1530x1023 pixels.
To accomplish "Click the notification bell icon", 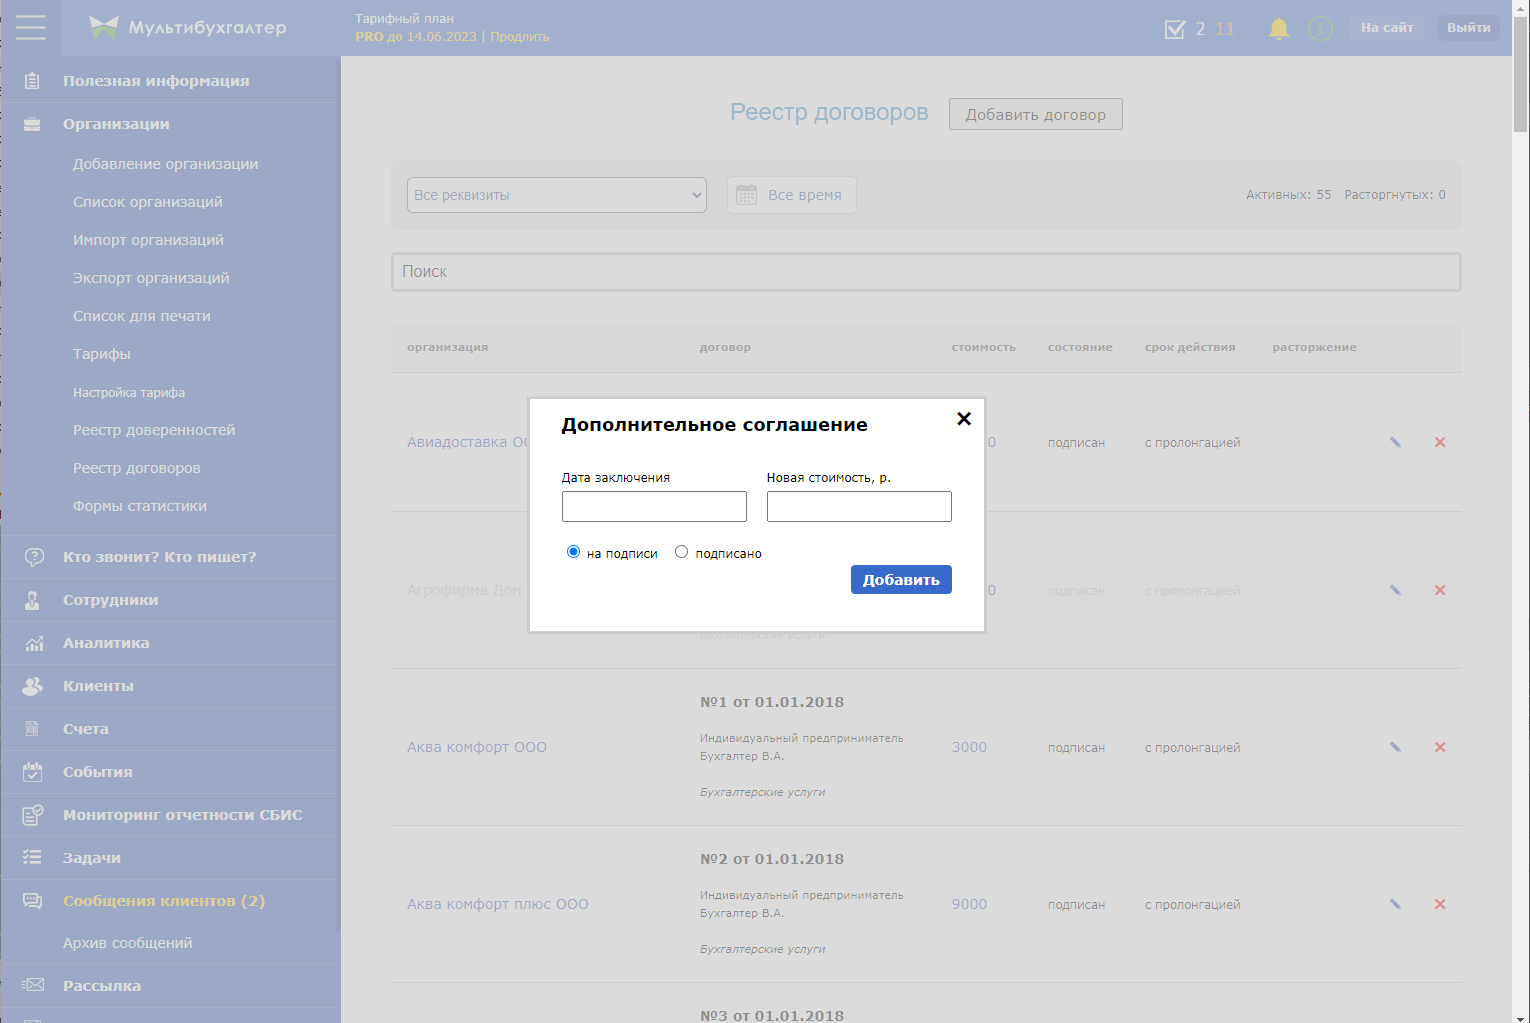I will coord(1278,29).
